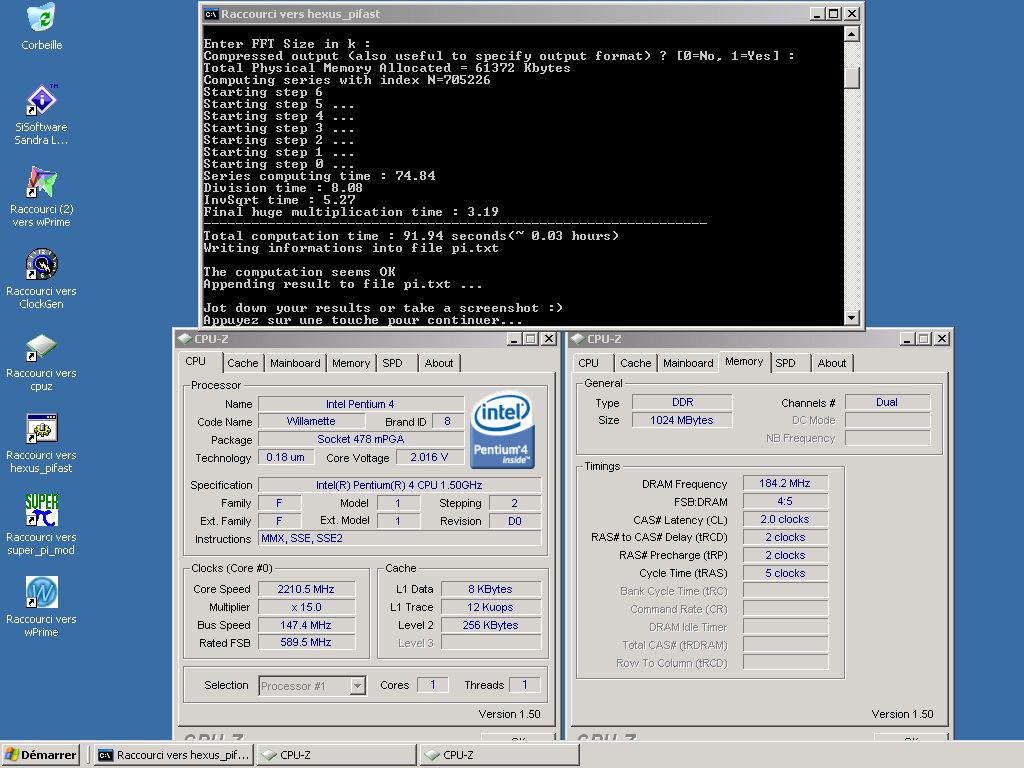Minimize the left CPU-Z window
This screenshot has height=768, width=1024.
[x=514, y=338]
